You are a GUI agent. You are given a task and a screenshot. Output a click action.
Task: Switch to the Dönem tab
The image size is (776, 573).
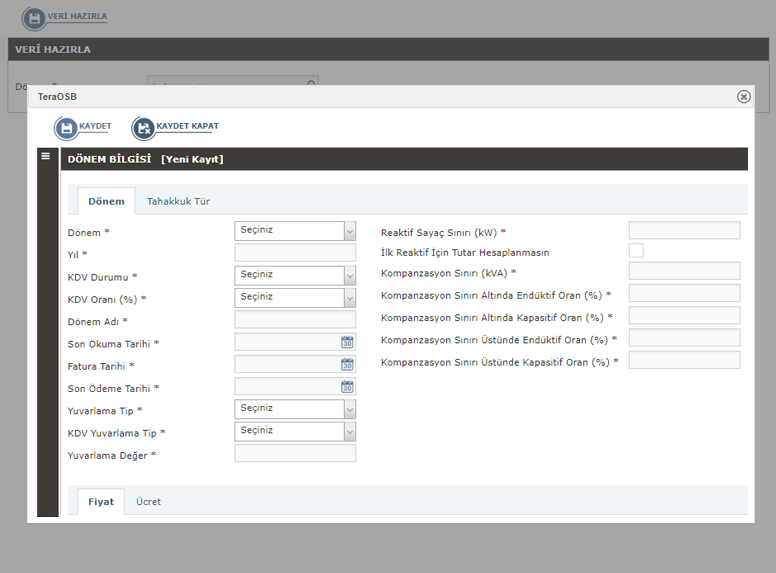click(x=106, y=201)
